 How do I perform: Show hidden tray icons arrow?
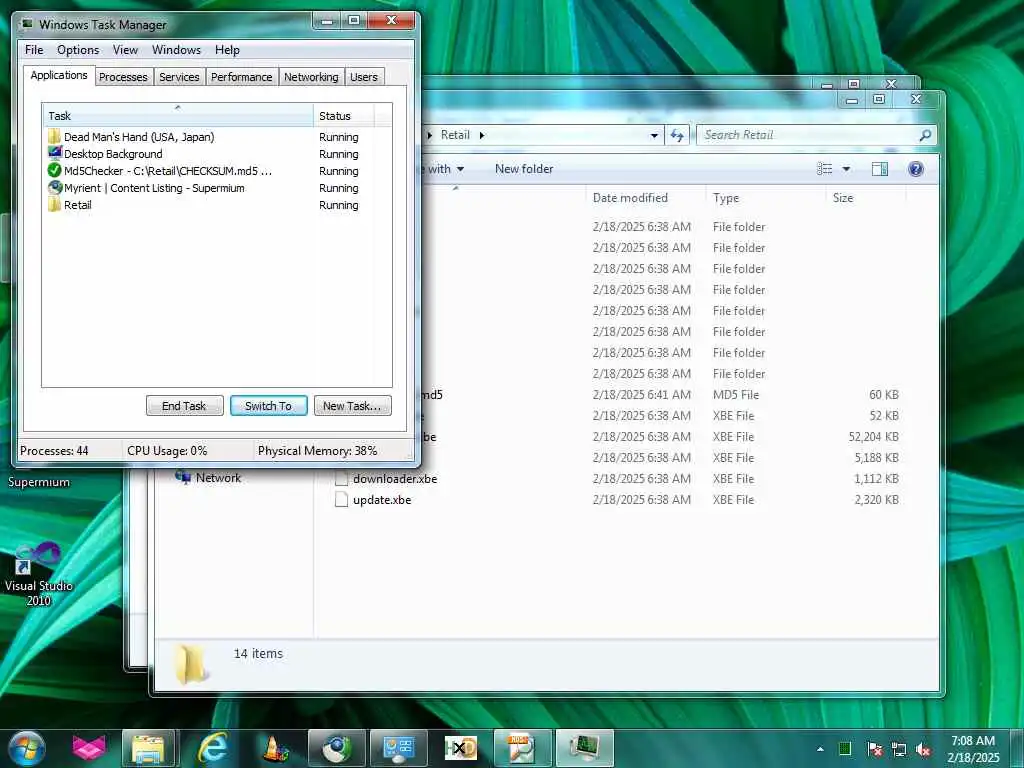pos(820,749)
